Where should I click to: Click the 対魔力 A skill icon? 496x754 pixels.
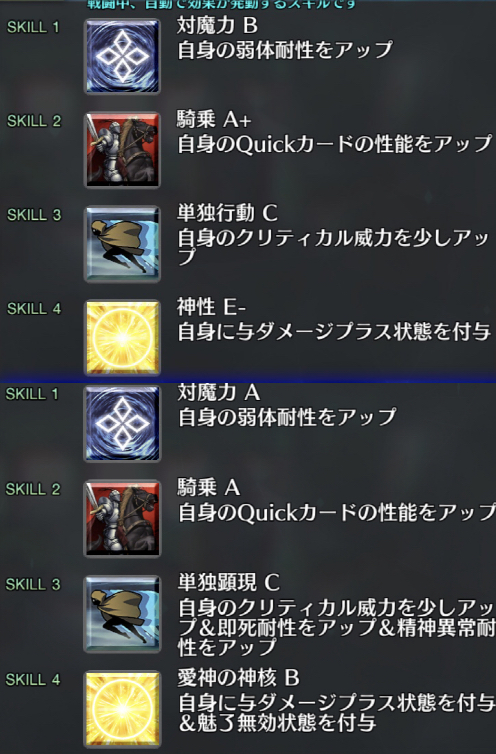click(122, 424)
